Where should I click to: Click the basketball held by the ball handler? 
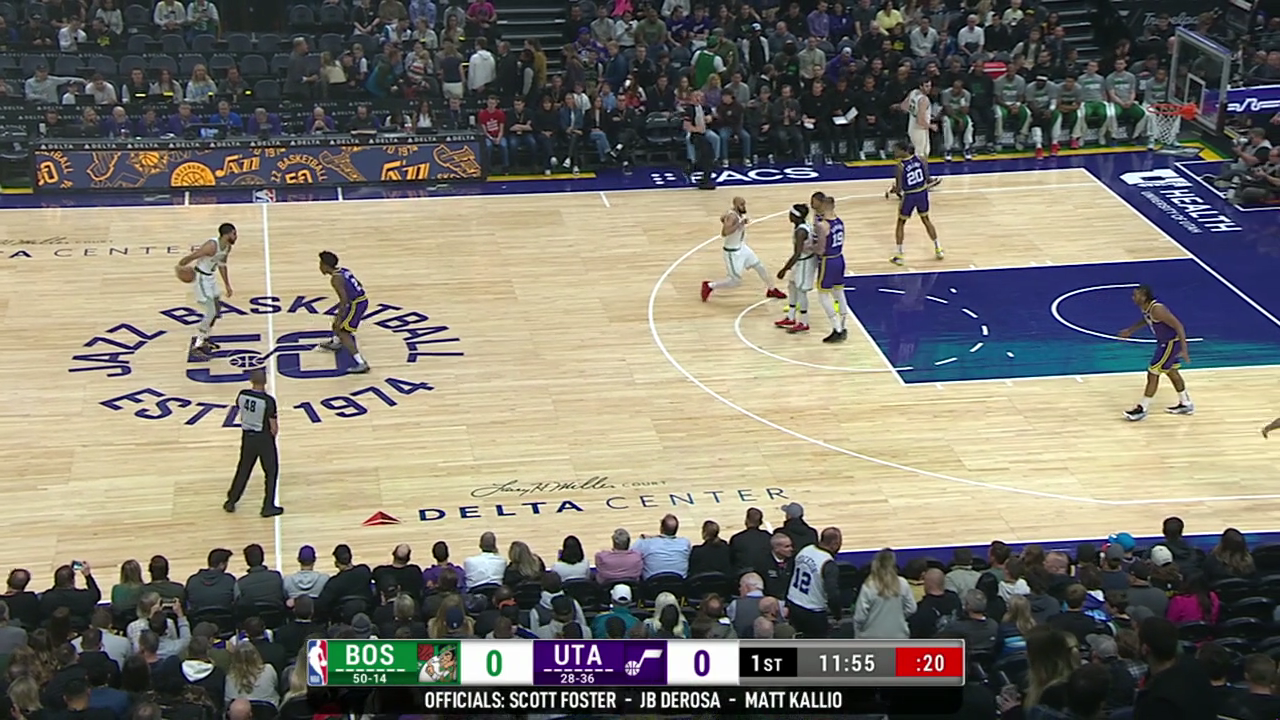click(x=185, y=273)
